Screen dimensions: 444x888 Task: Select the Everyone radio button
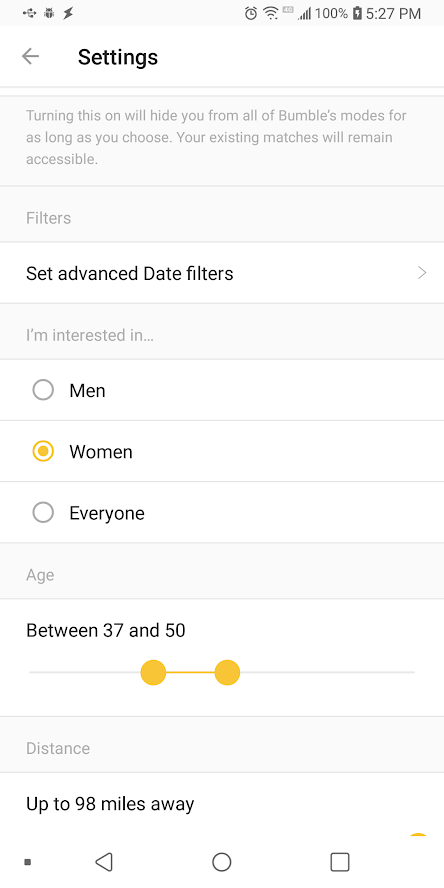(43, 513)
